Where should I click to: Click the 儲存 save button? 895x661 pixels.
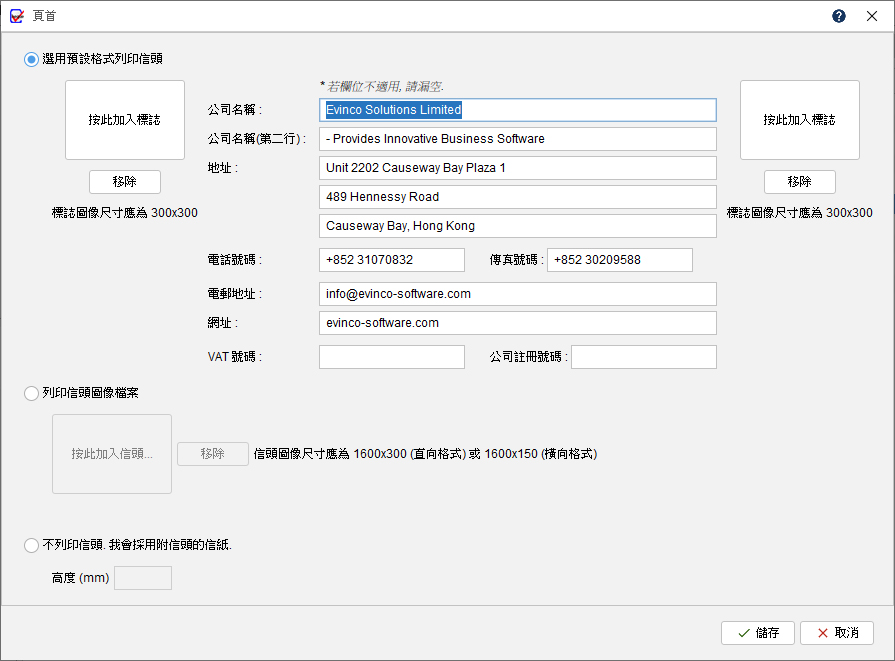point(757,633)
